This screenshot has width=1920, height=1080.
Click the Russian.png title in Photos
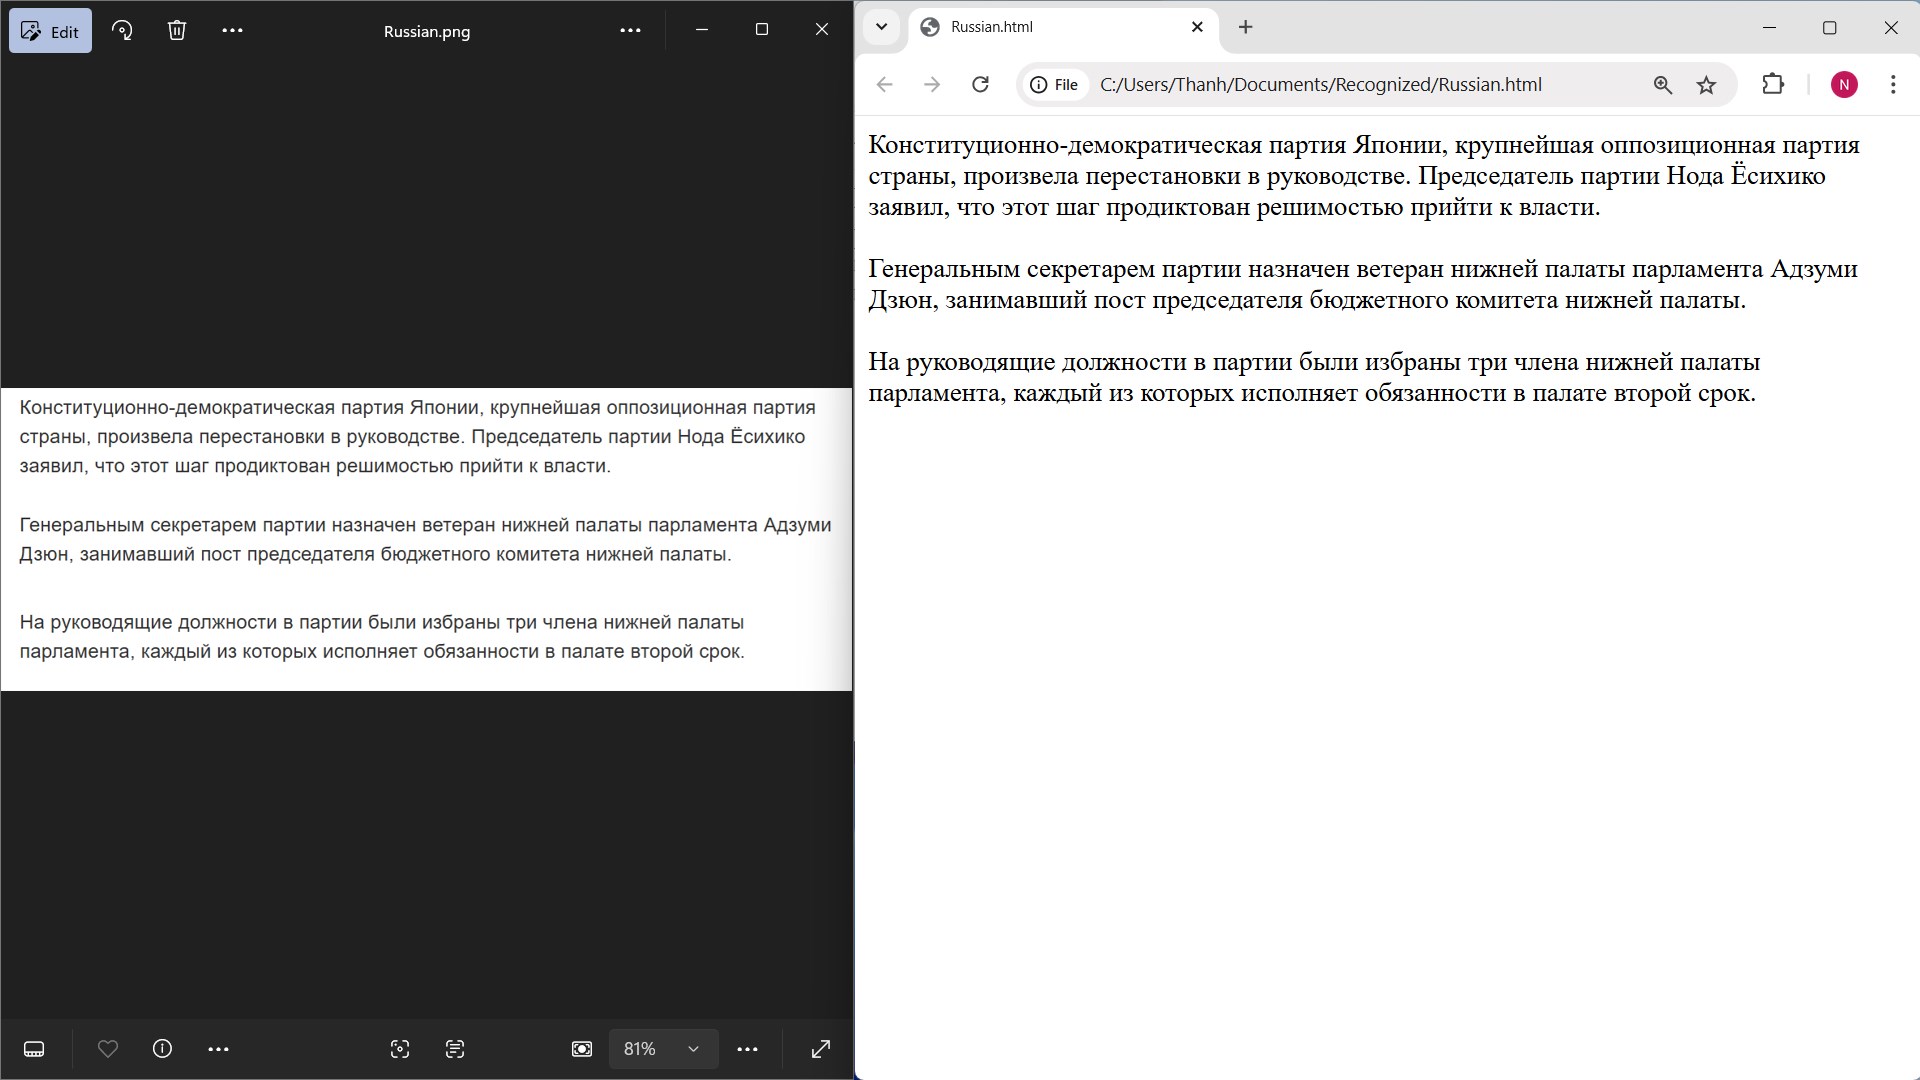tap(427, 31)
